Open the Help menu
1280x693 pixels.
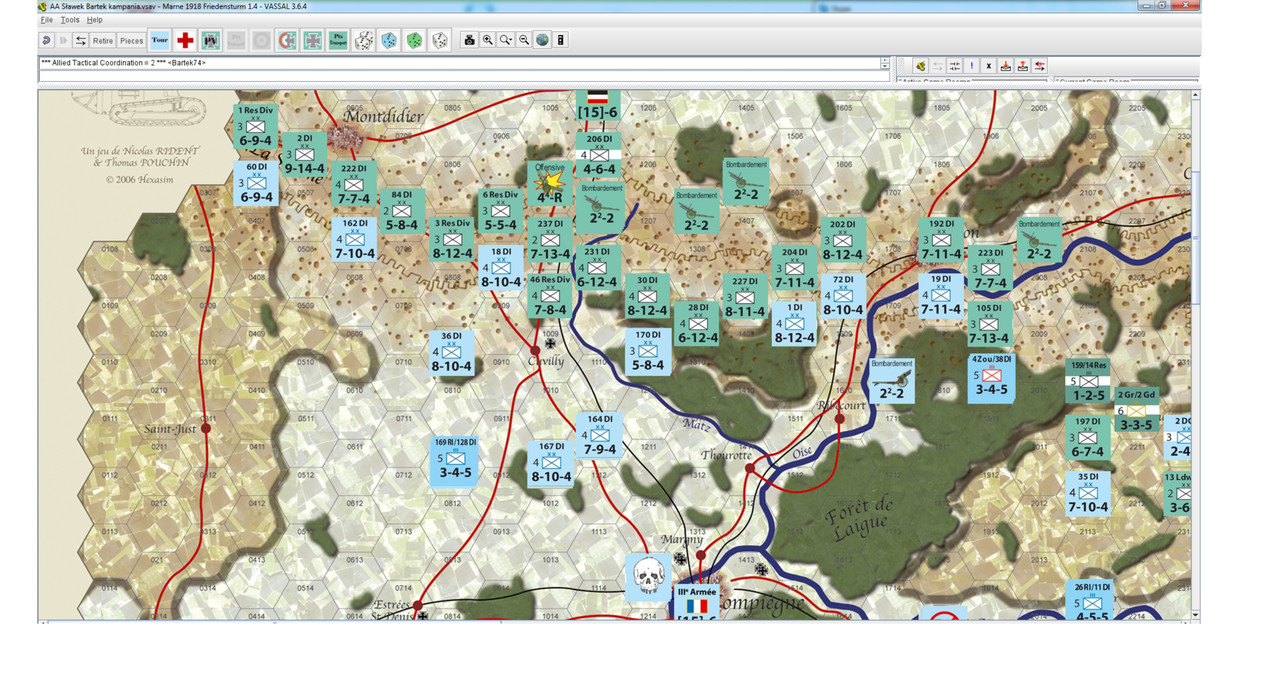click(94, 20)
